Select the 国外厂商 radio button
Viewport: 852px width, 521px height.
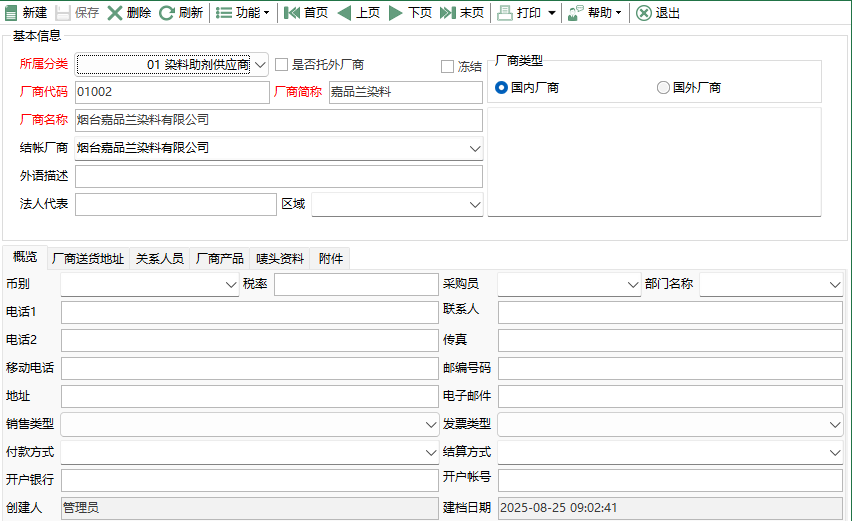(663, 88)
